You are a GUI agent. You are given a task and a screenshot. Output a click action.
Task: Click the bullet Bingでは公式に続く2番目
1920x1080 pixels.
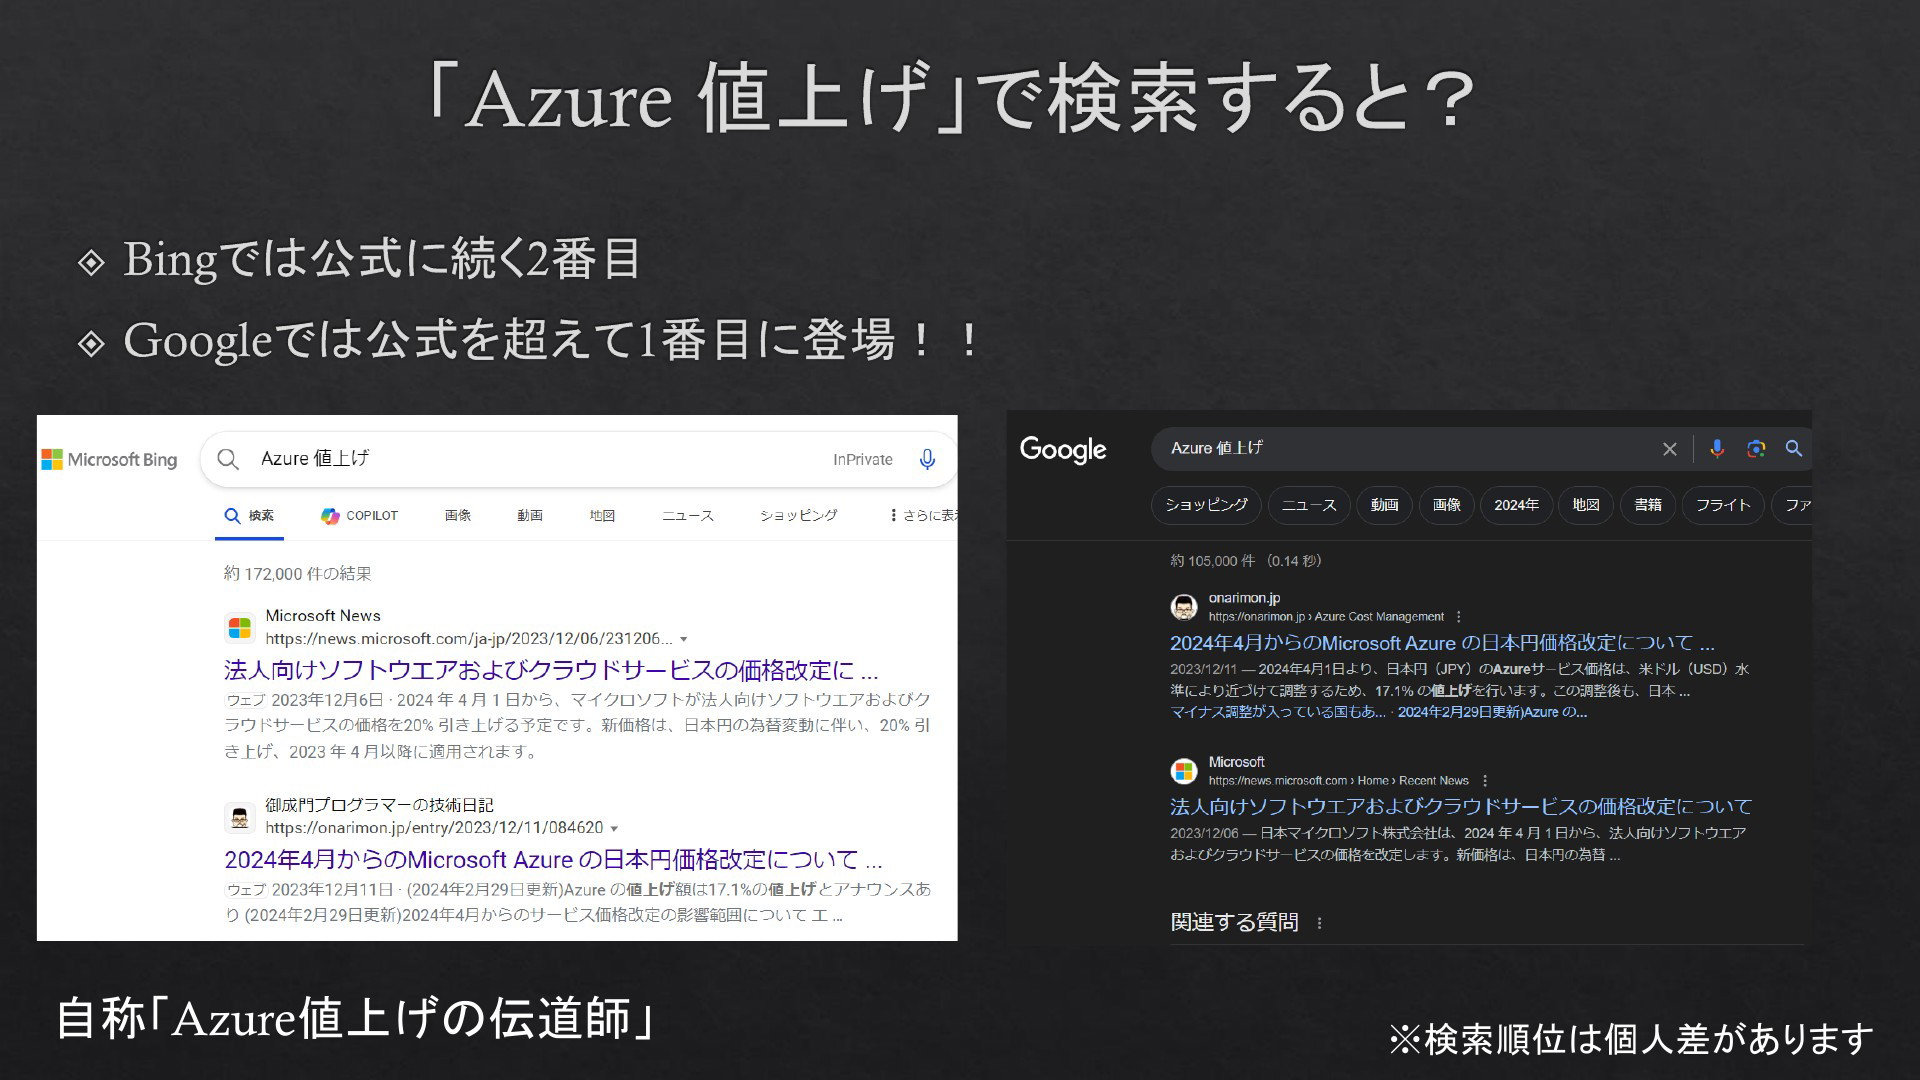coord(382,260)
